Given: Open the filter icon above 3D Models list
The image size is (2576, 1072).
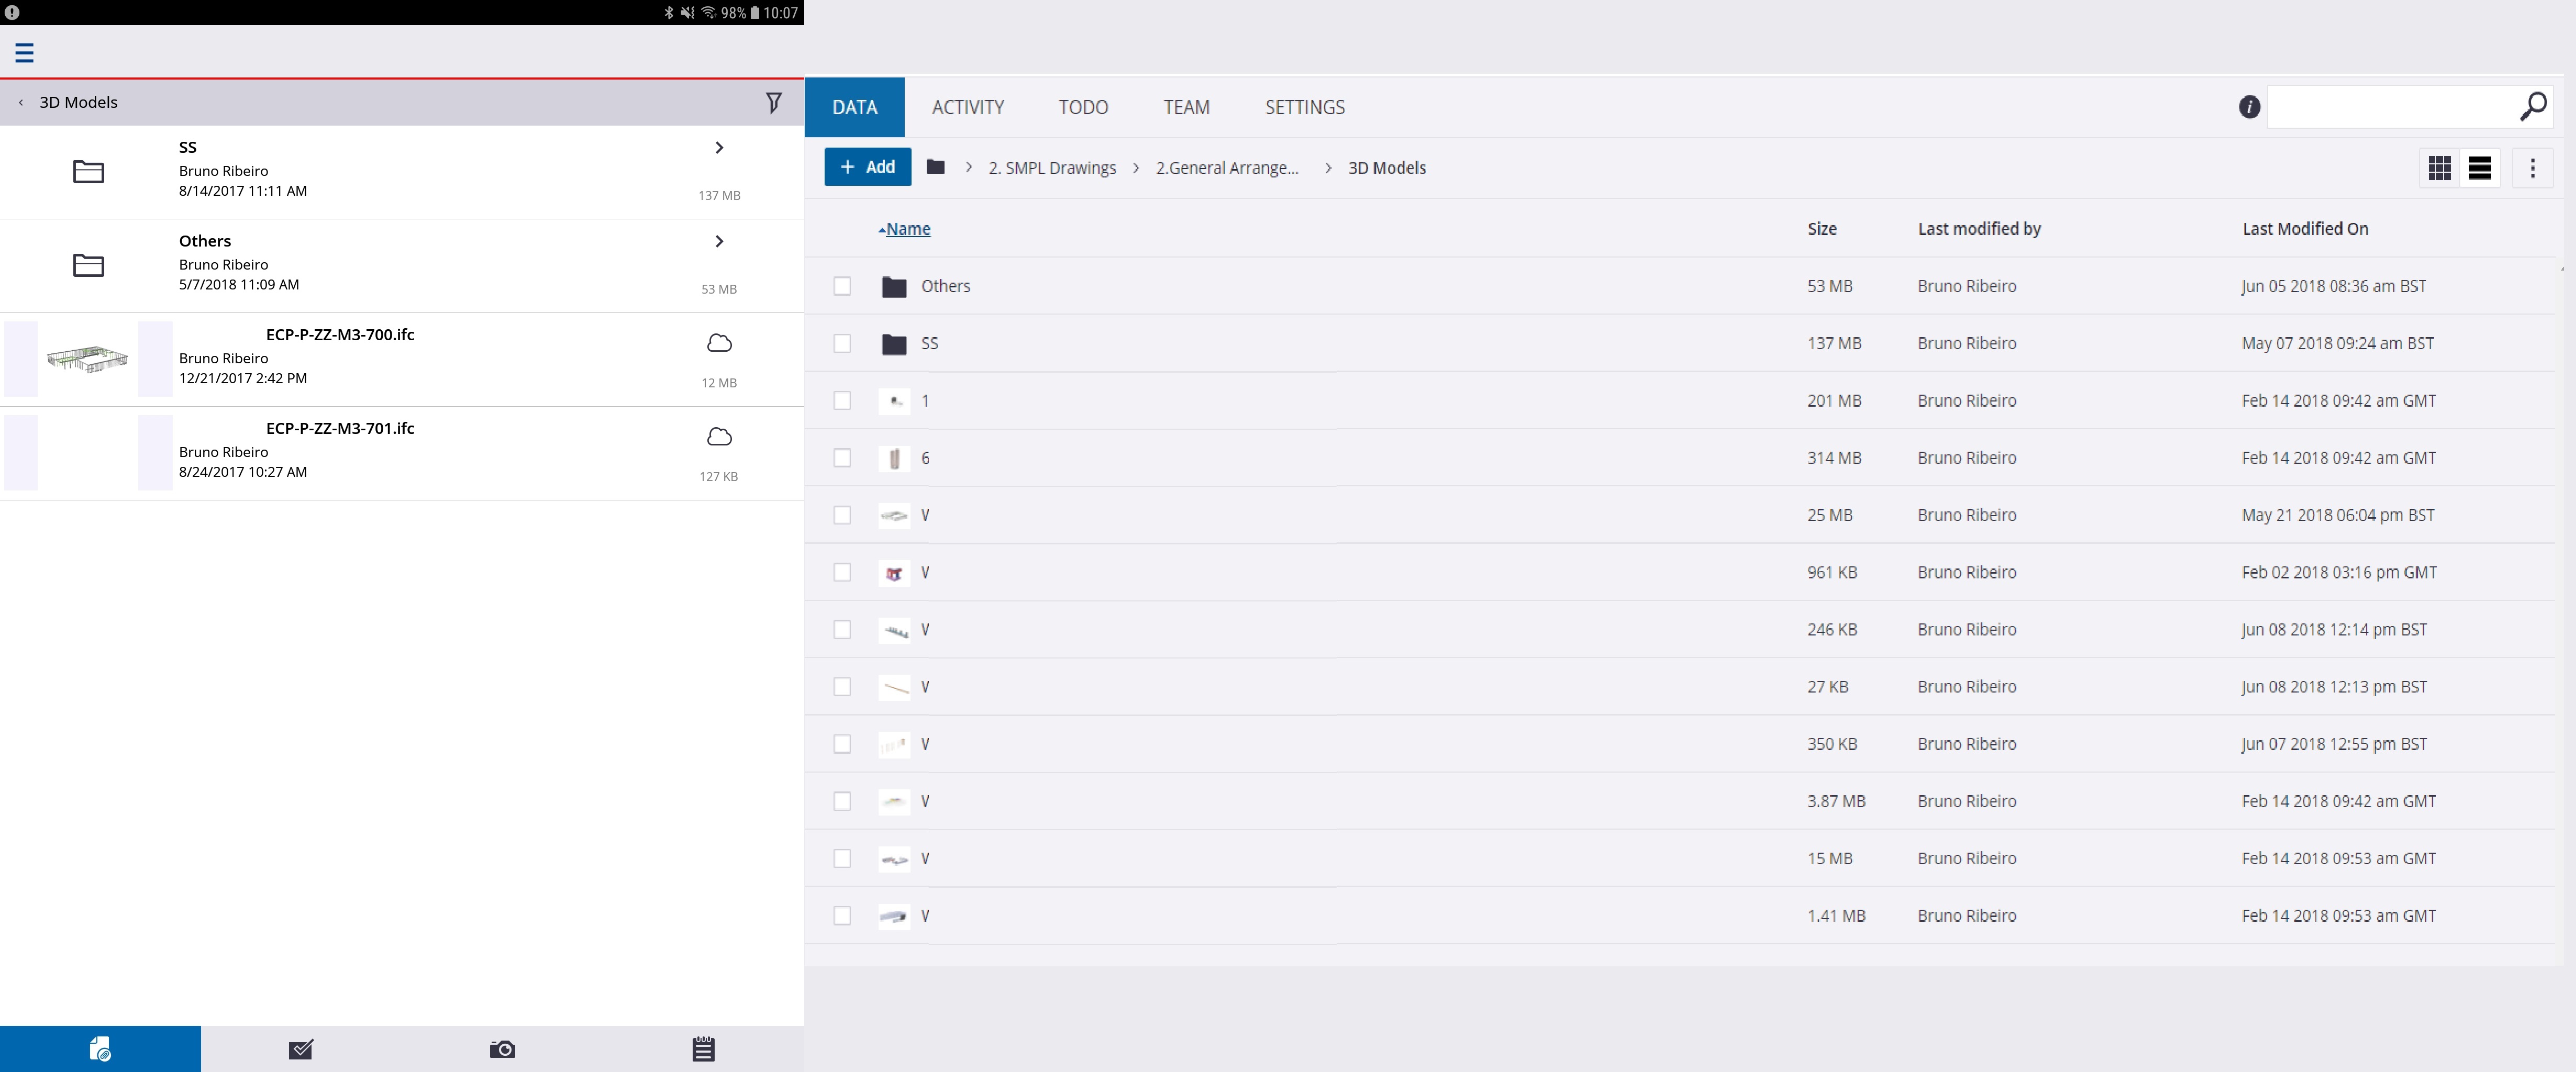Looking at the screenshot, I should (775, 101).
